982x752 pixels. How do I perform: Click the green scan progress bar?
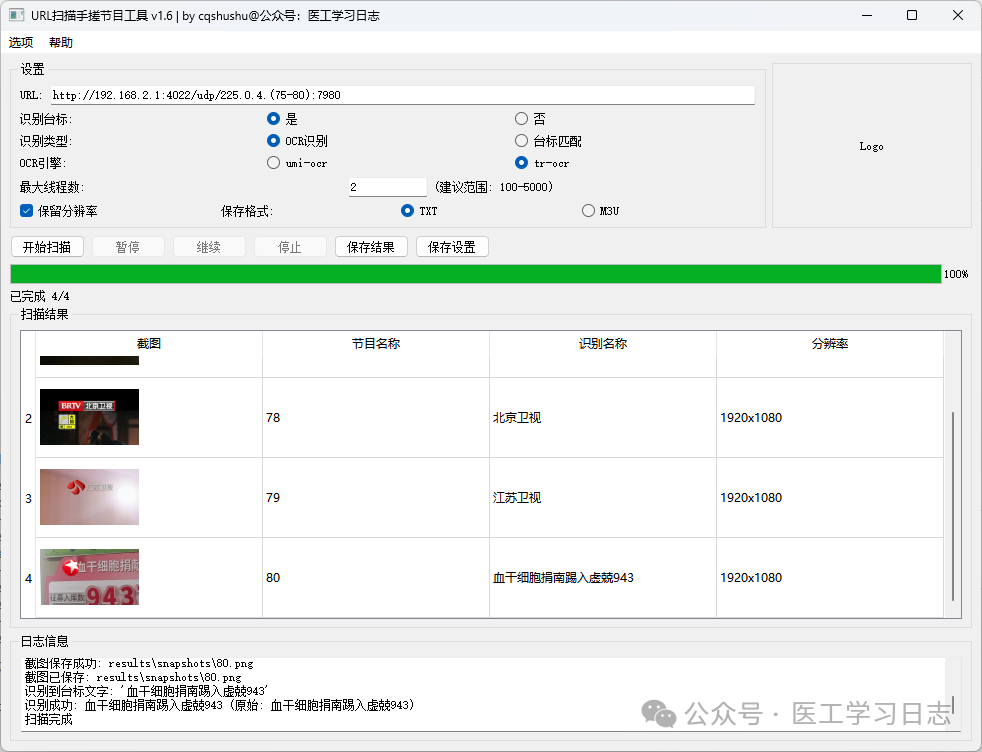(475, 274)
